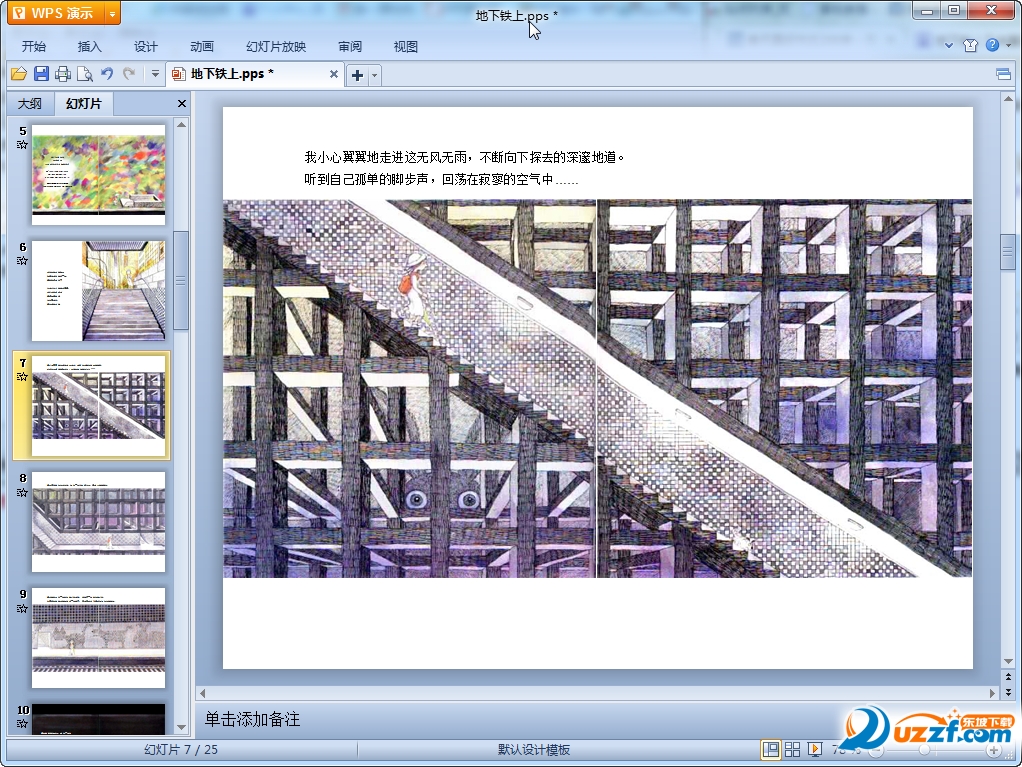The height and width of the screenshot is (767, 1022).
Task: Click the staircase illustration on the slide
Action: pos(597,388)
